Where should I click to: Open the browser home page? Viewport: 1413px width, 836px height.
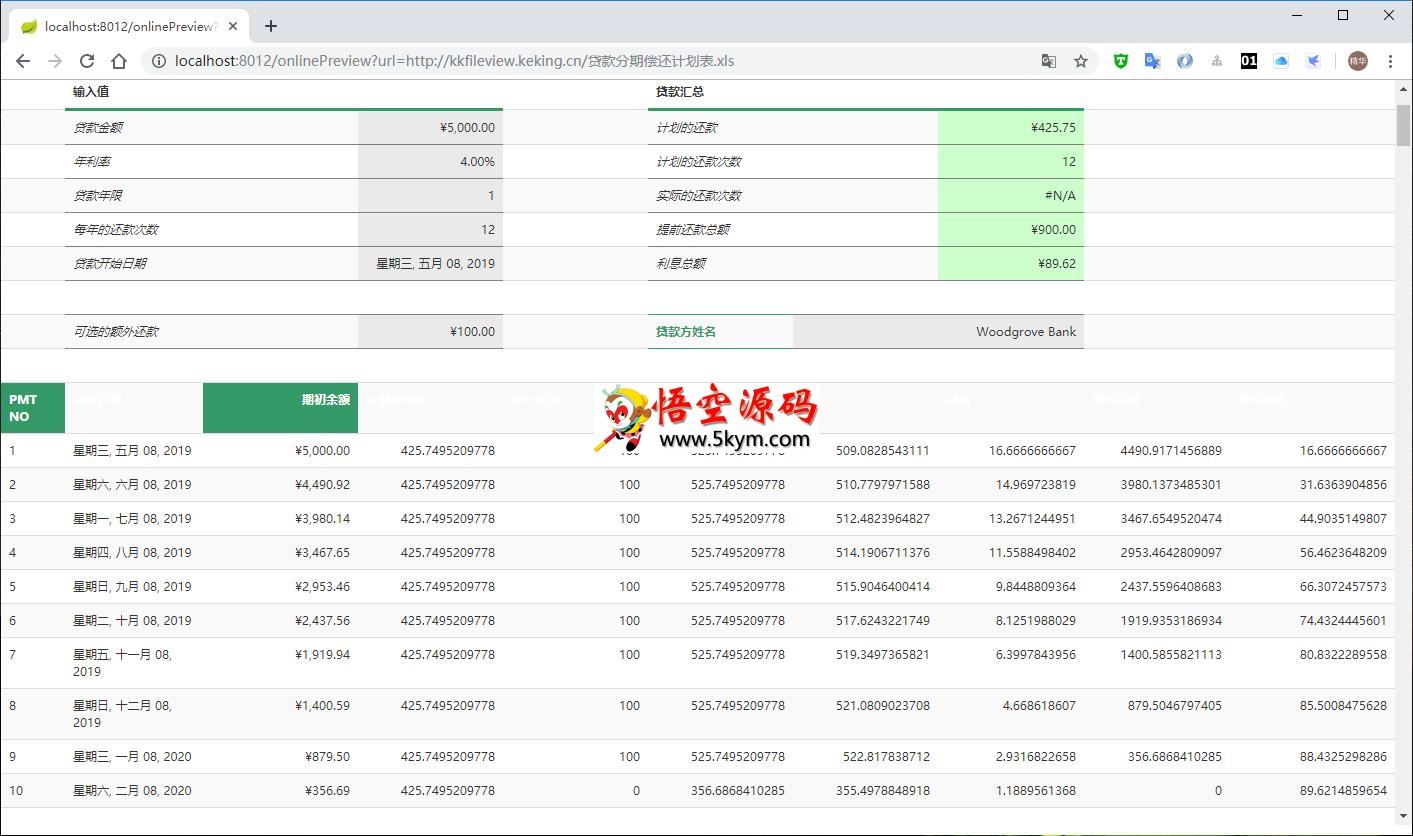119,61
